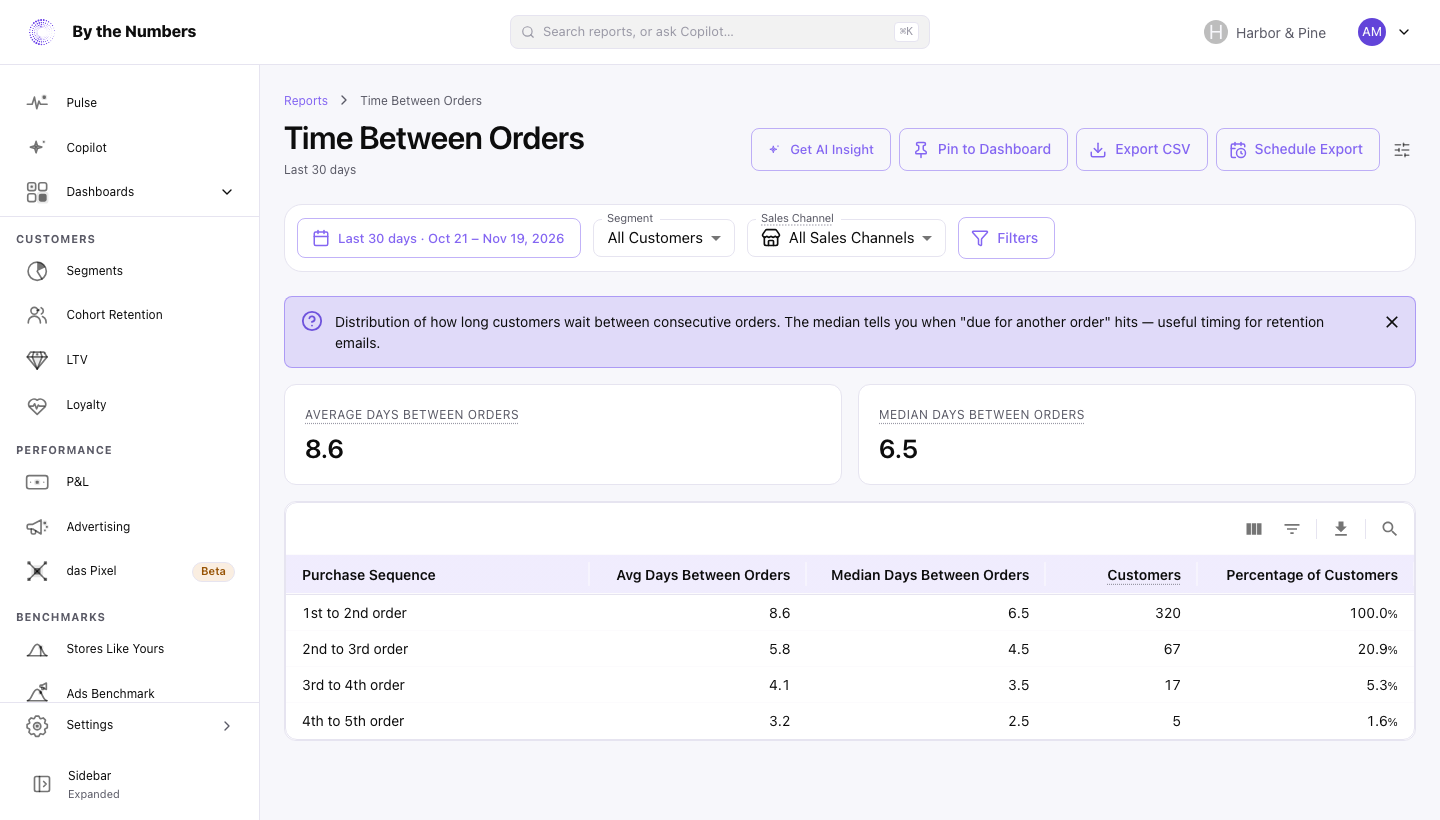Click Pin to Dashboard button
Screen dimensions: 1440x820
[x=983, y=149]
